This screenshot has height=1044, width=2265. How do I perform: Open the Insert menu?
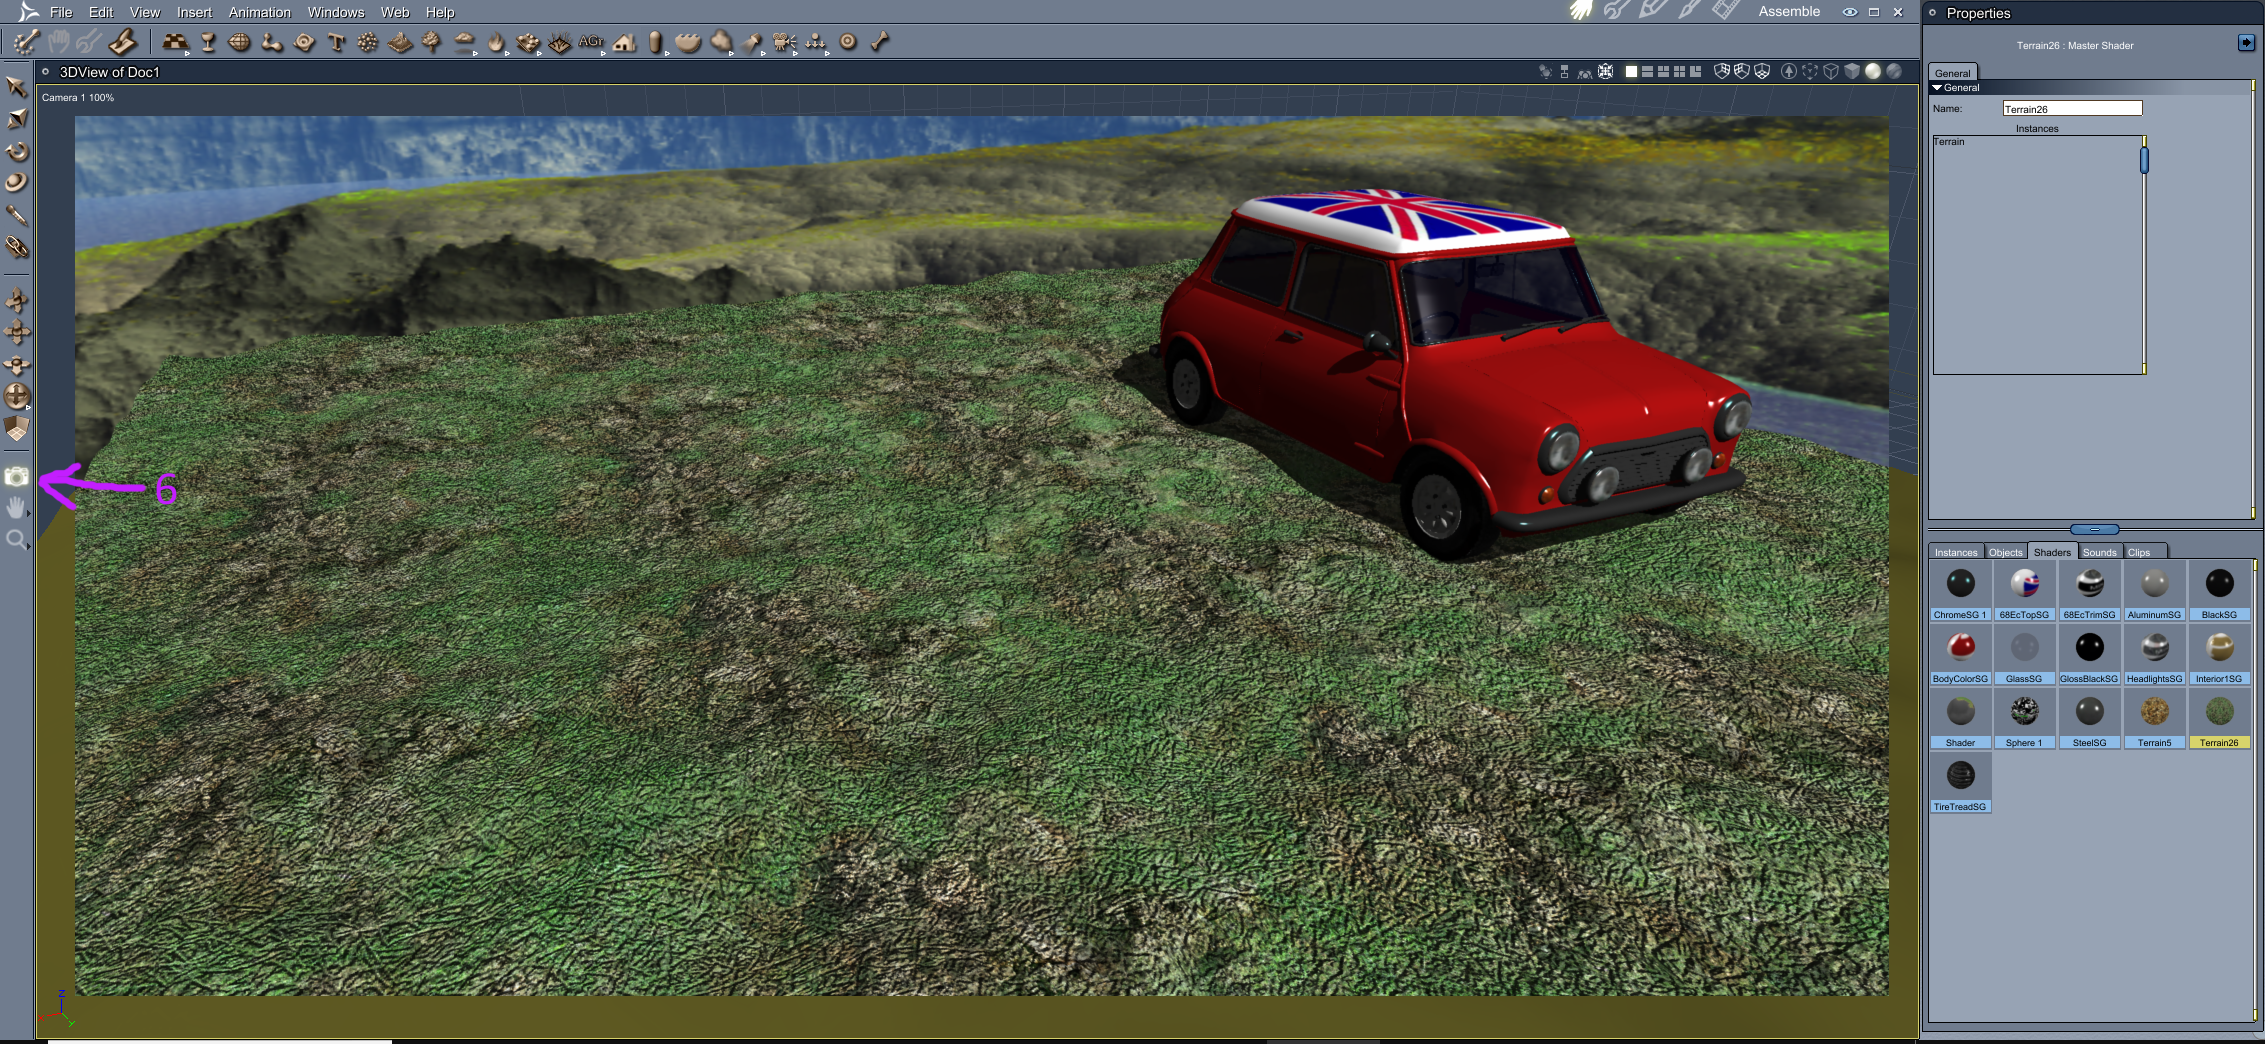pos(194,12)
